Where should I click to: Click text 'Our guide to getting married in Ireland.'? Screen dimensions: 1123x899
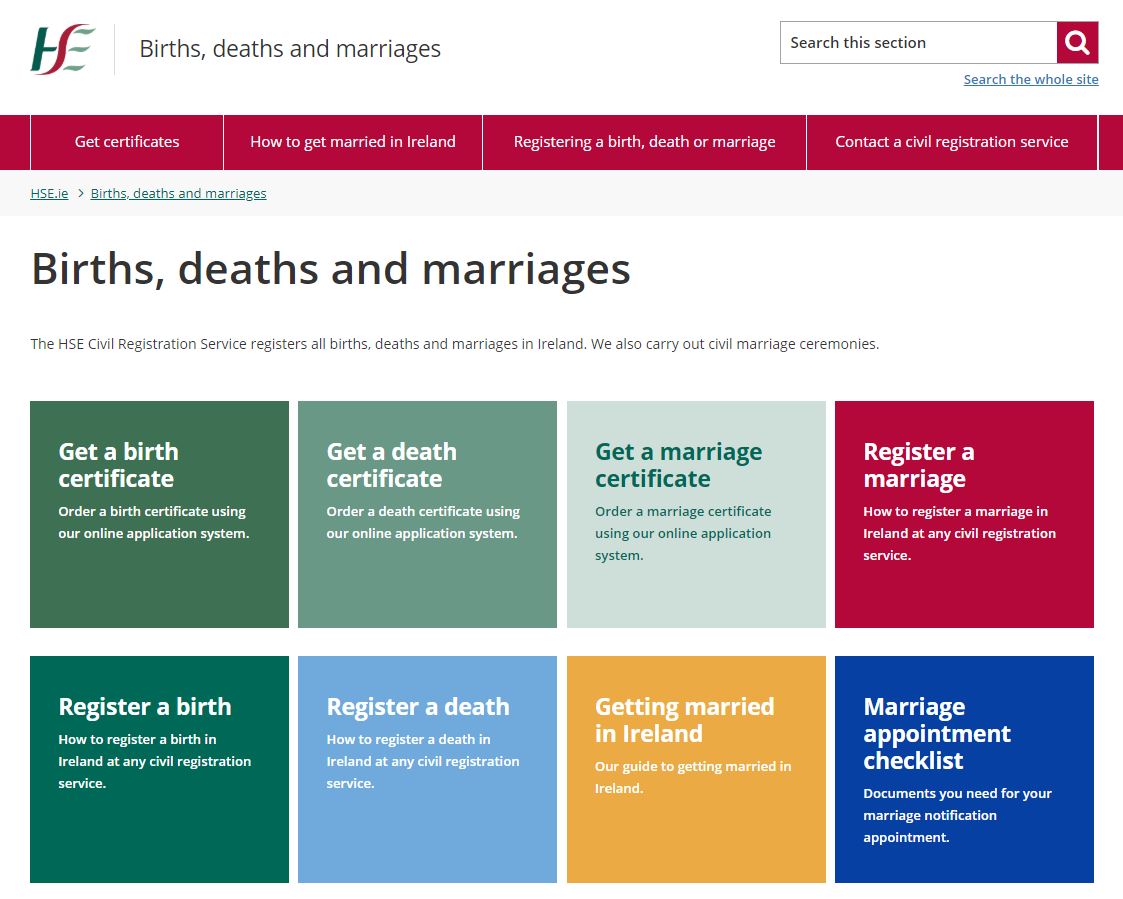point(693,777)
